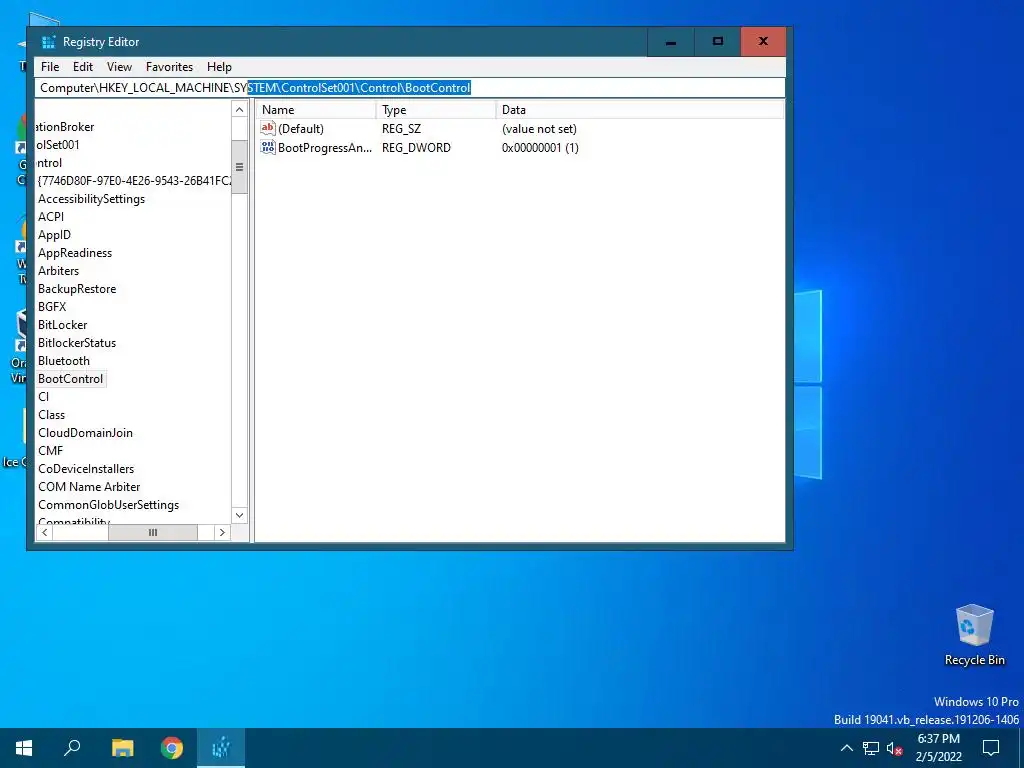Click the (value not set) data cell
The width and height of the screenshot is (1024, 768).
click(539, 129)
